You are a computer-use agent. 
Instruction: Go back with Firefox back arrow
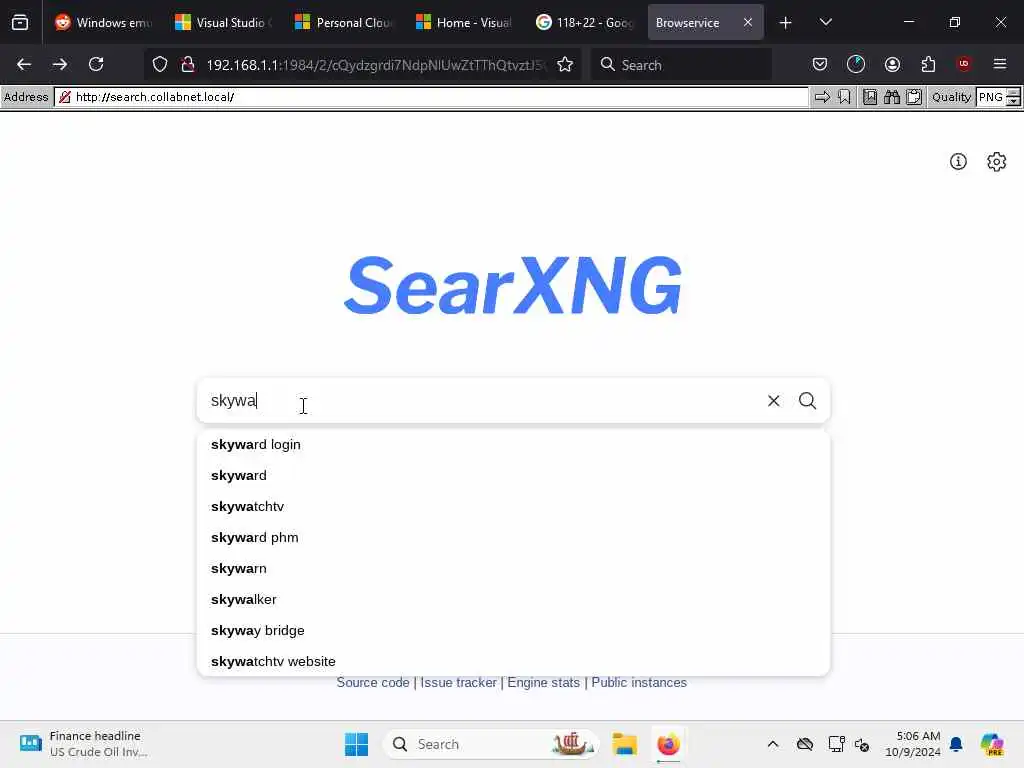click(24, 64)
